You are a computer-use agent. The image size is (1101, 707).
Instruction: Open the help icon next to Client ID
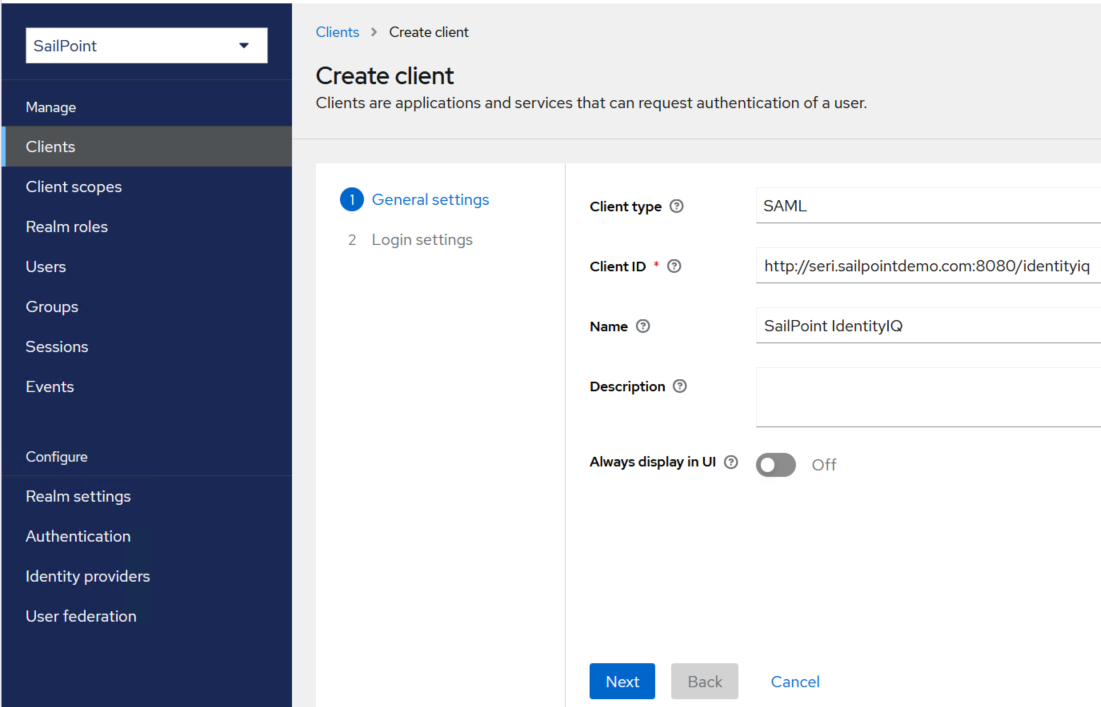pos(674,266)
